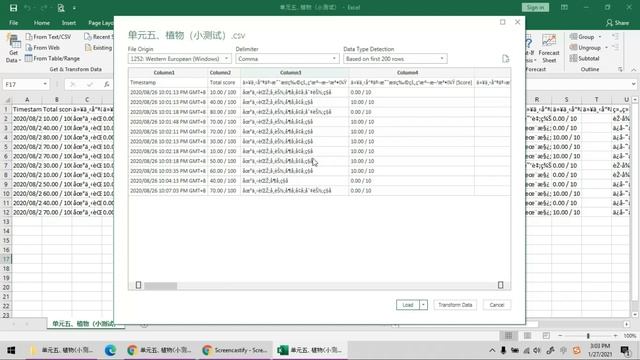Click the Redo icon in quick access toolbar

[x=44, y=8]
